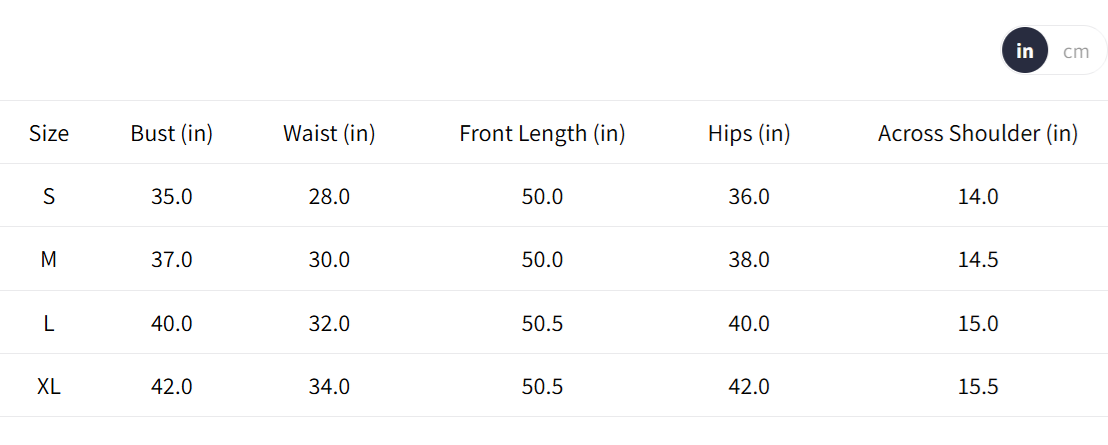
Task: Click across shoulder value 15.5
Action: (x=978, y=386)
